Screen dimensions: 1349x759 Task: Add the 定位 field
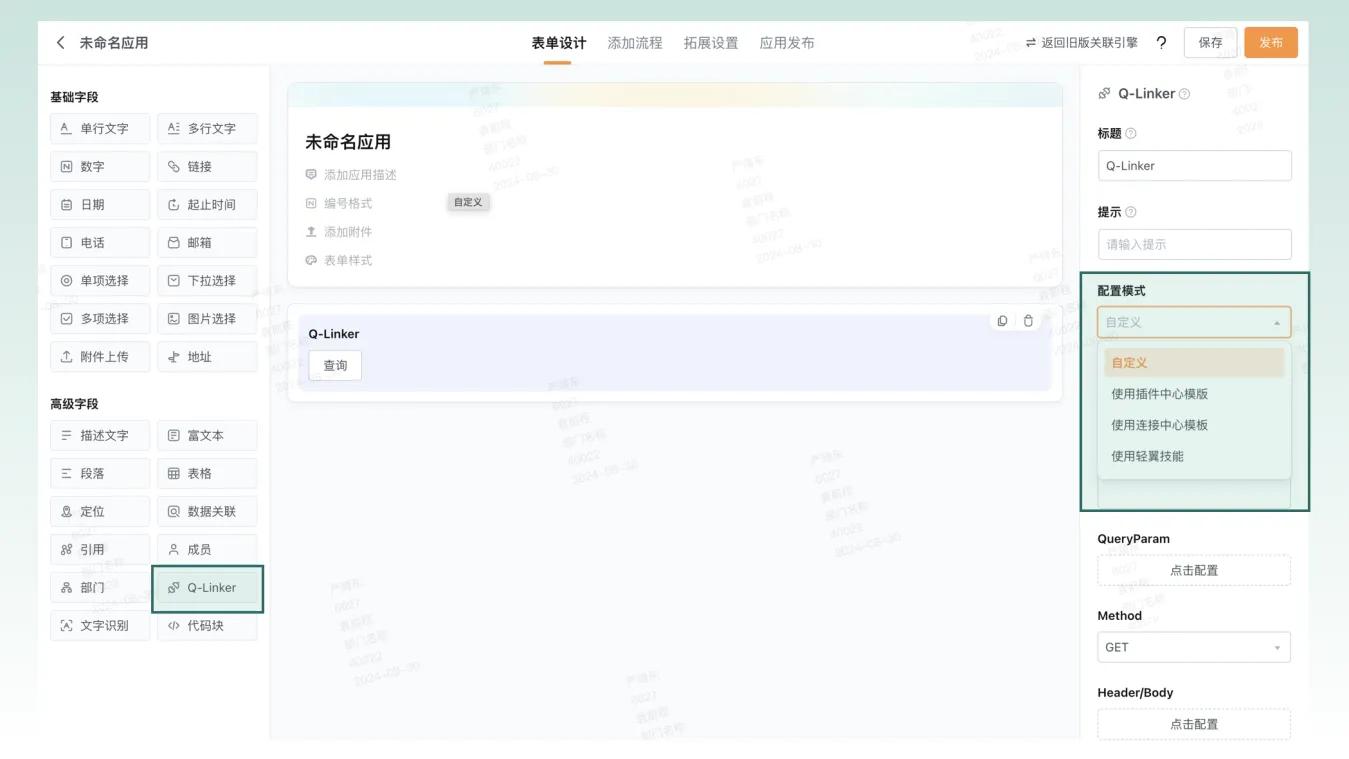[x=100, y=511]
